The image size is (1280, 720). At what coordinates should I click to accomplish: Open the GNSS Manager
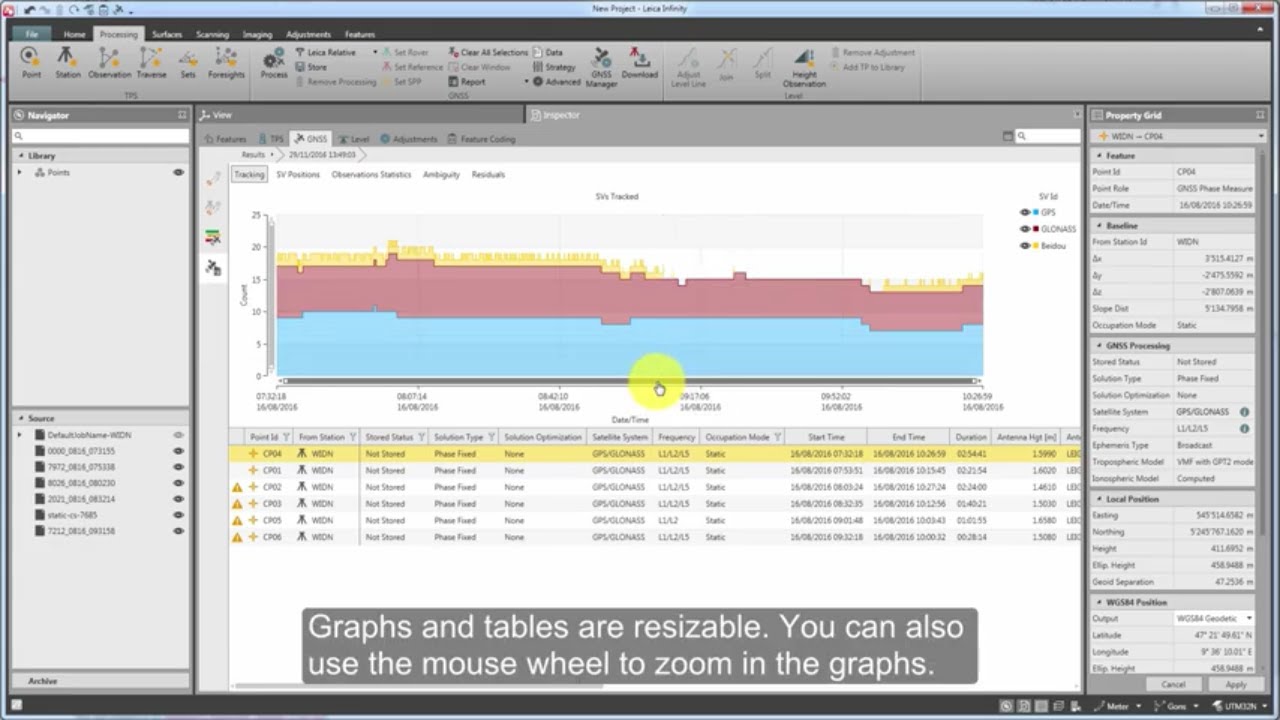601,66
